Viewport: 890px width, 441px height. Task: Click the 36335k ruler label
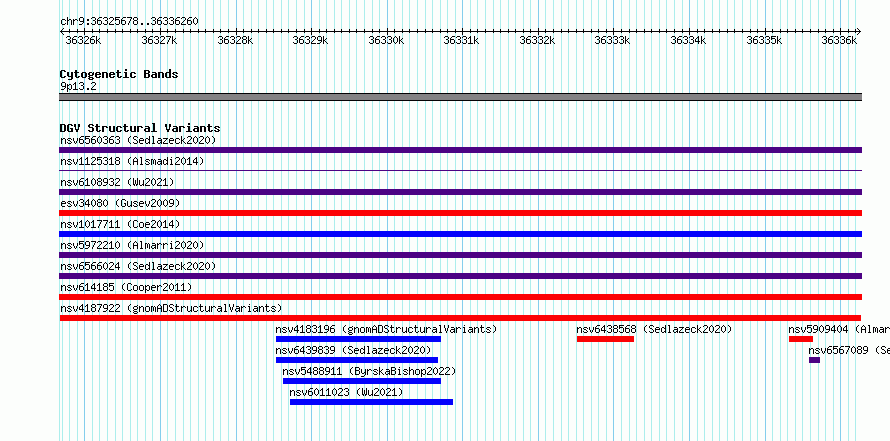pyautogui.click(x=764, y=40)
